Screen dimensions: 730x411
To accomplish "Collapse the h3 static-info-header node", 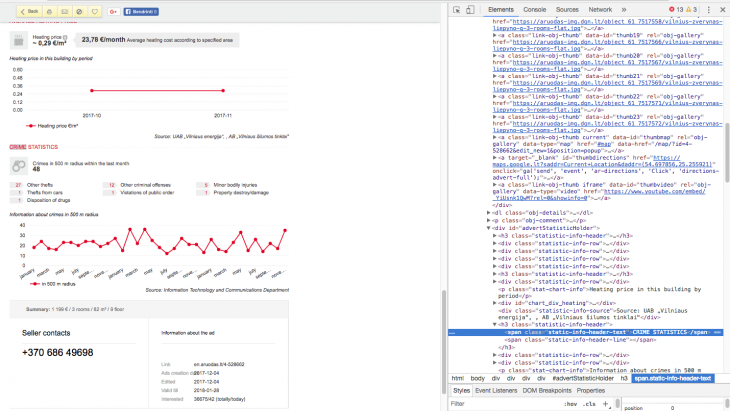I will point(493,324).
